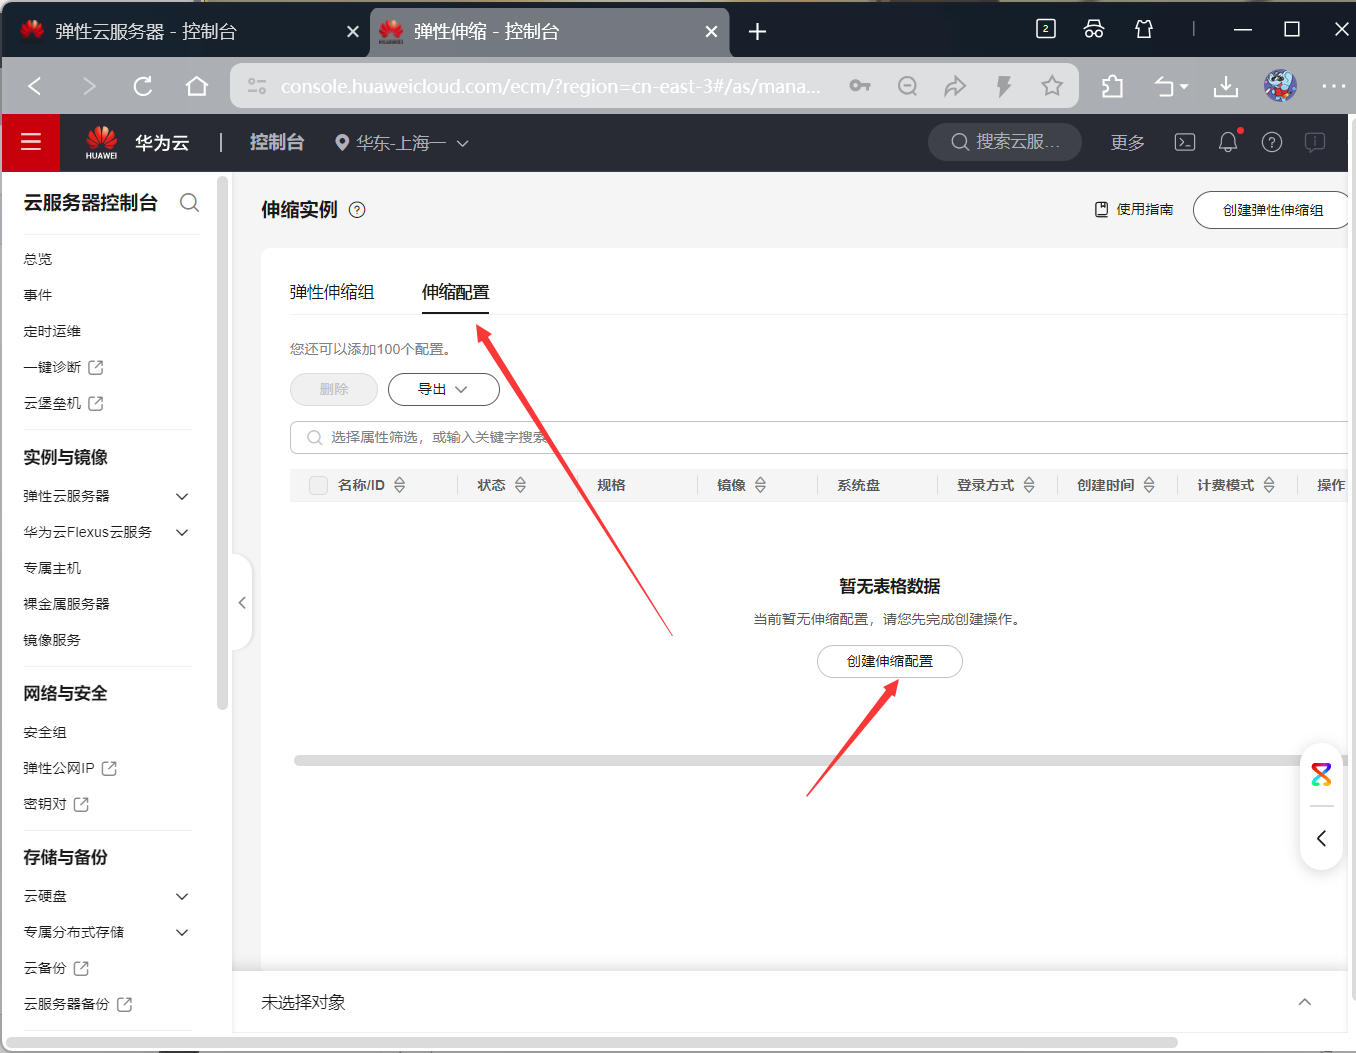The height and width of the screenshot is (1053, 1356).
Task: Expand the 未选择对象 bottom panel
Action: point(1304,1002)
